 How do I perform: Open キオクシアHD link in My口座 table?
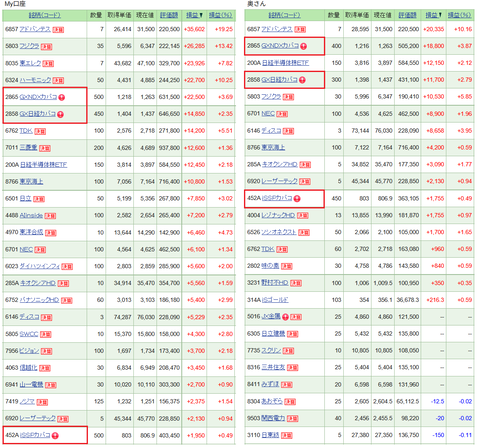[x=38, y=283]
